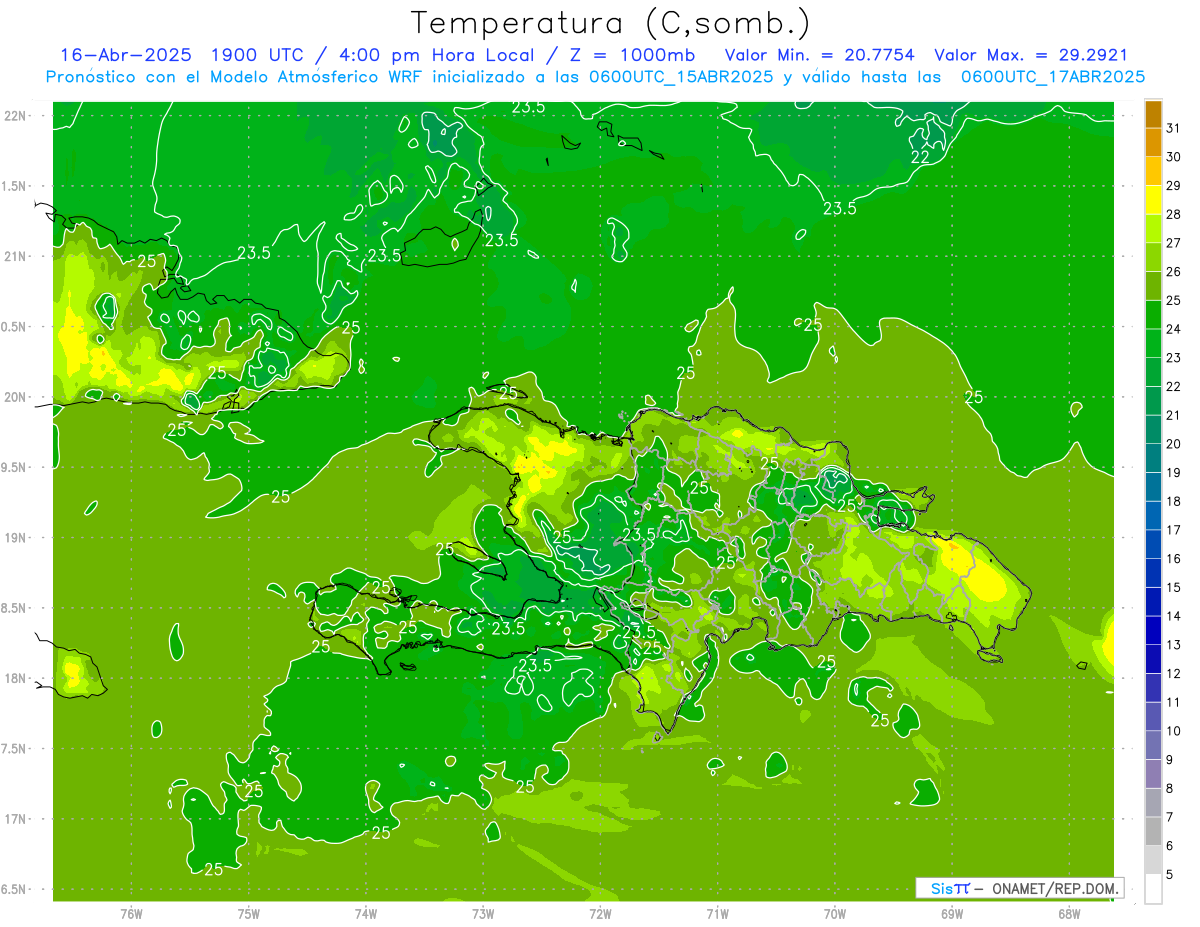Click the legend swatch between 30 and 31

[1153, 141]
